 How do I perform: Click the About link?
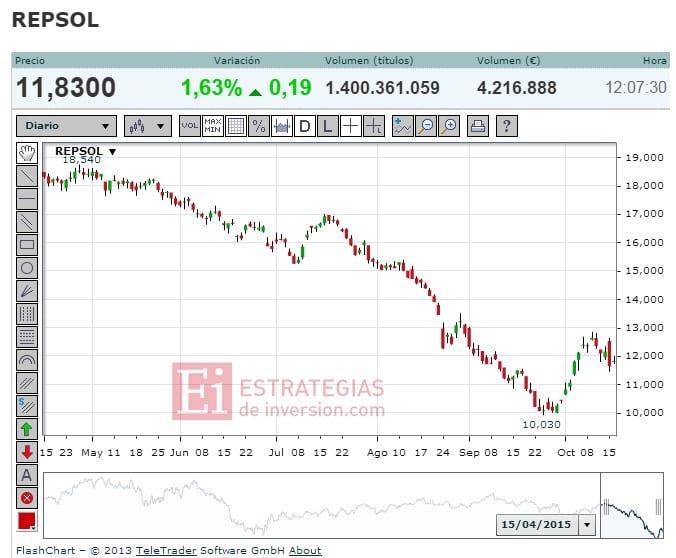[305, 551]
